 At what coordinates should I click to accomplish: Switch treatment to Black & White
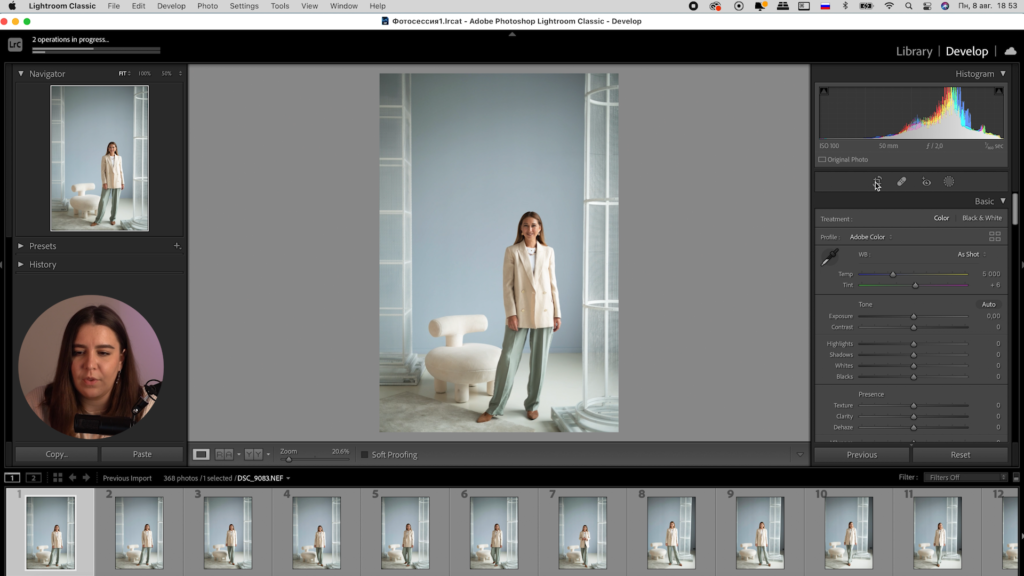[981, 218]
